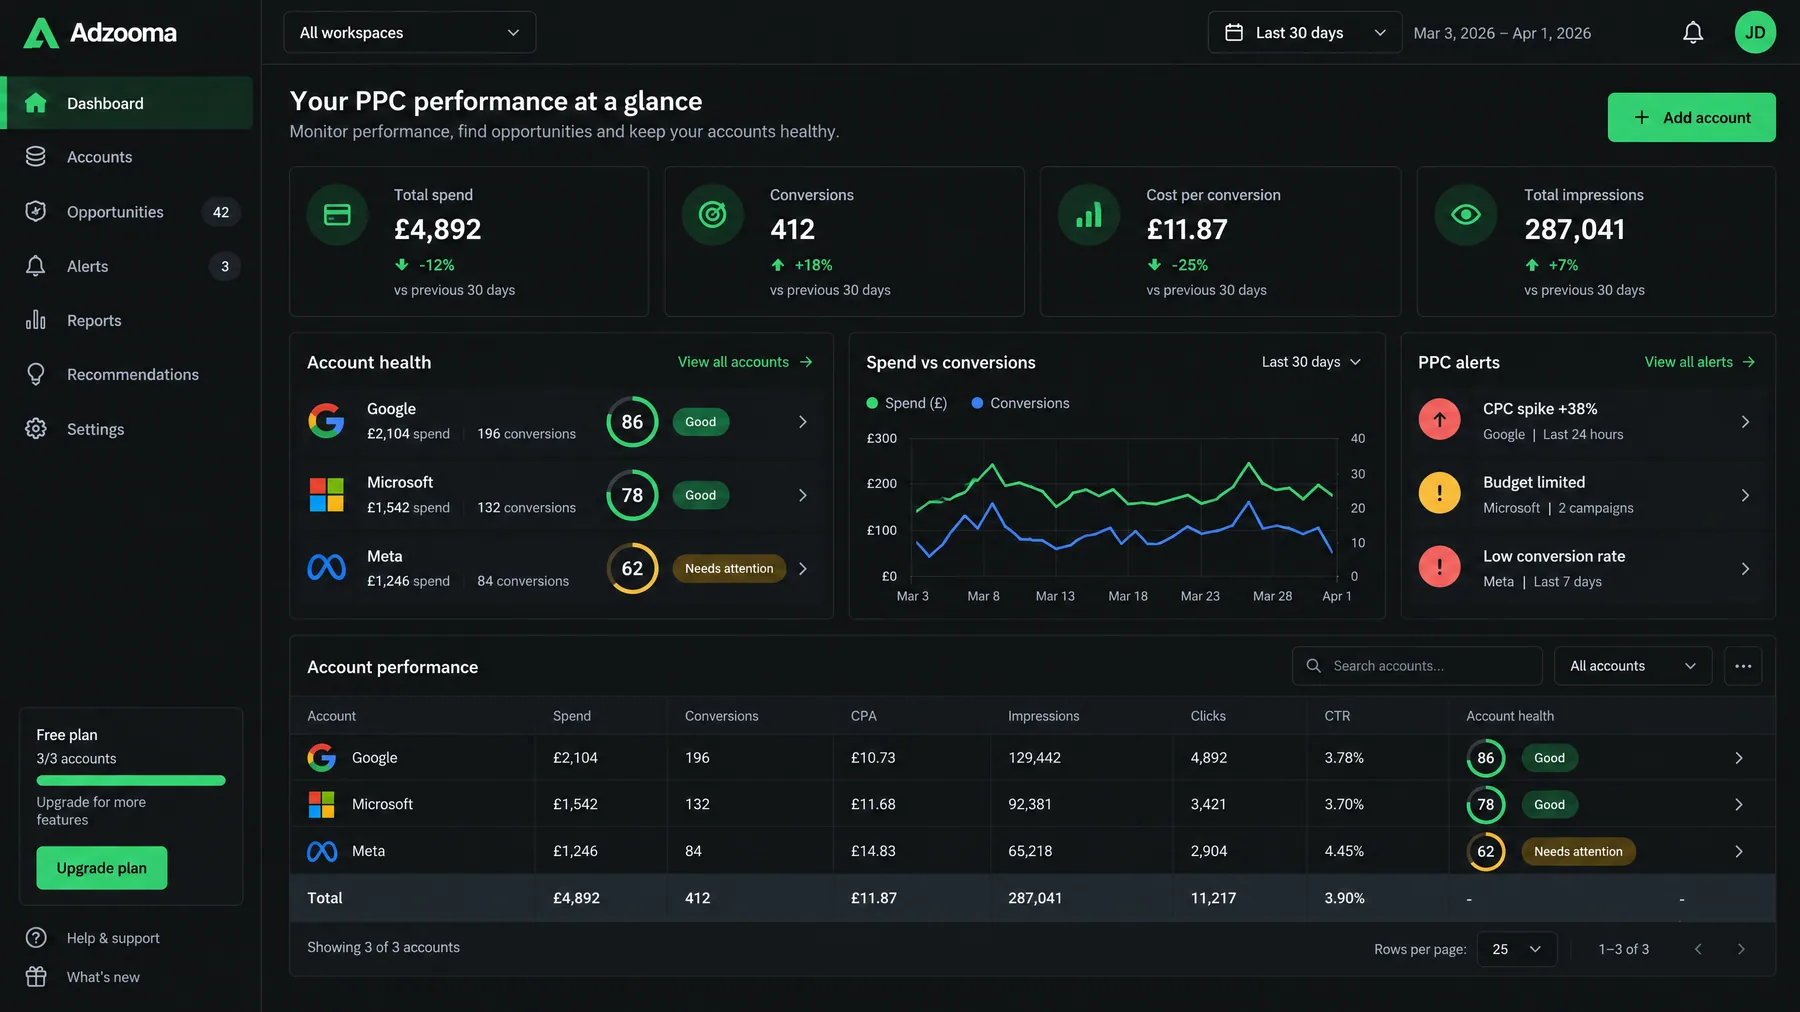Click the Budget limited yellow warning icon
This screenshot has width=1800, height=1012.
(x=1440, y=493)
